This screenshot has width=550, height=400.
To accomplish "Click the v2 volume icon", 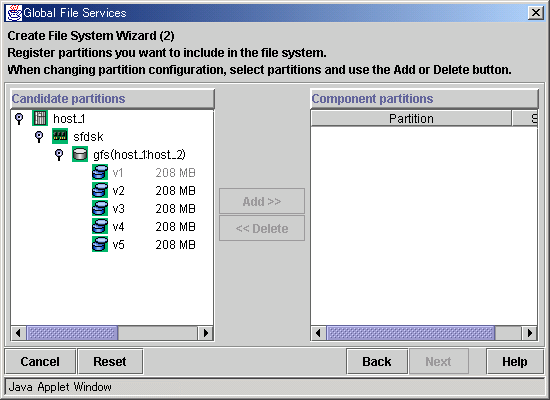I will (x=100, y=190).
